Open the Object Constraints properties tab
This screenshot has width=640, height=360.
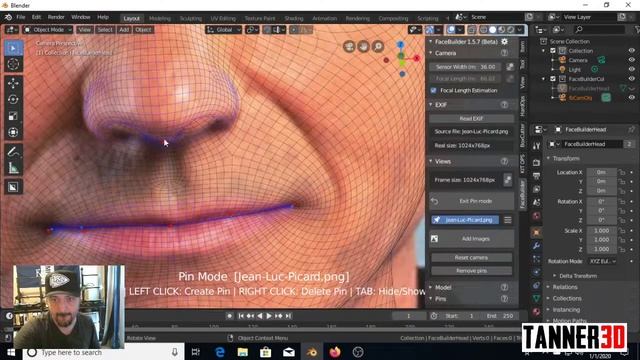(x=536, y=285)
